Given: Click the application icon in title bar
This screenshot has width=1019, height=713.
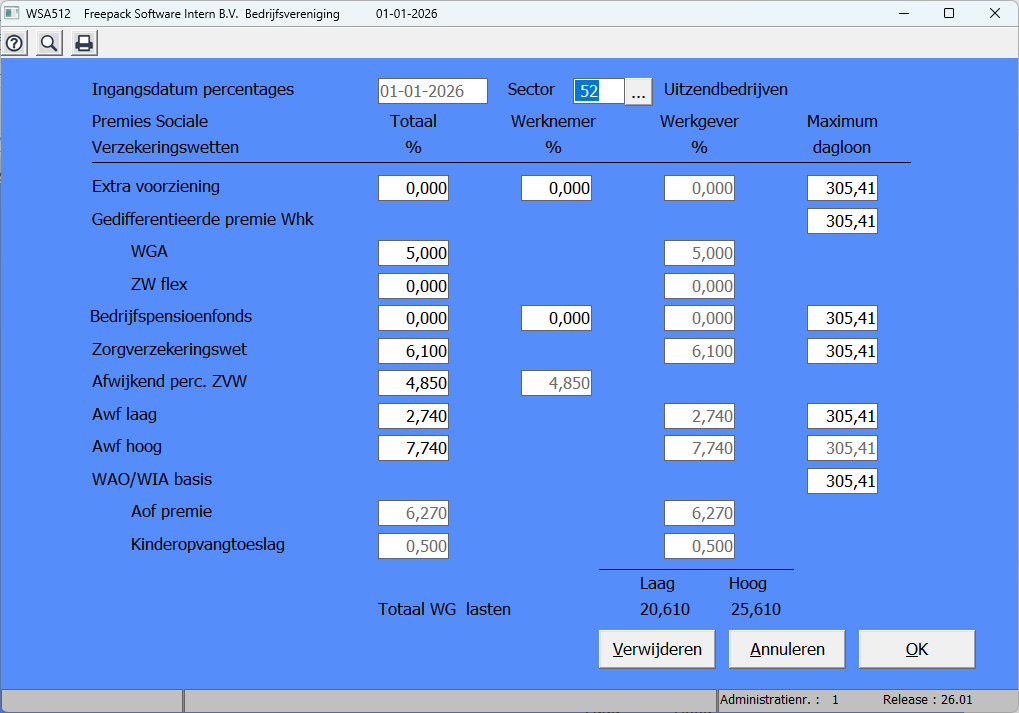Looking at the screenshot, I should (12, 13).
